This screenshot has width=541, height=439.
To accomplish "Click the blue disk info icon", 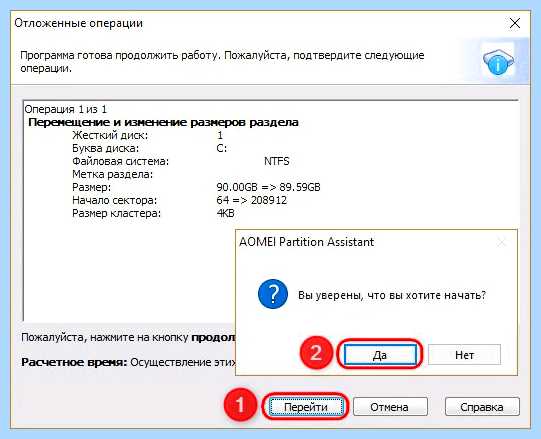I will [x=498, y=61].
